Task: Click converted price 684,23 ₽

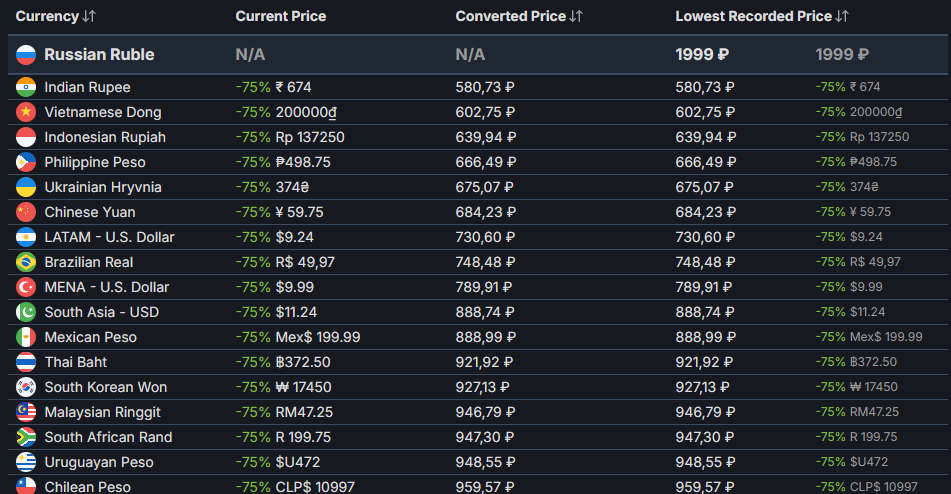Action: 486,212
